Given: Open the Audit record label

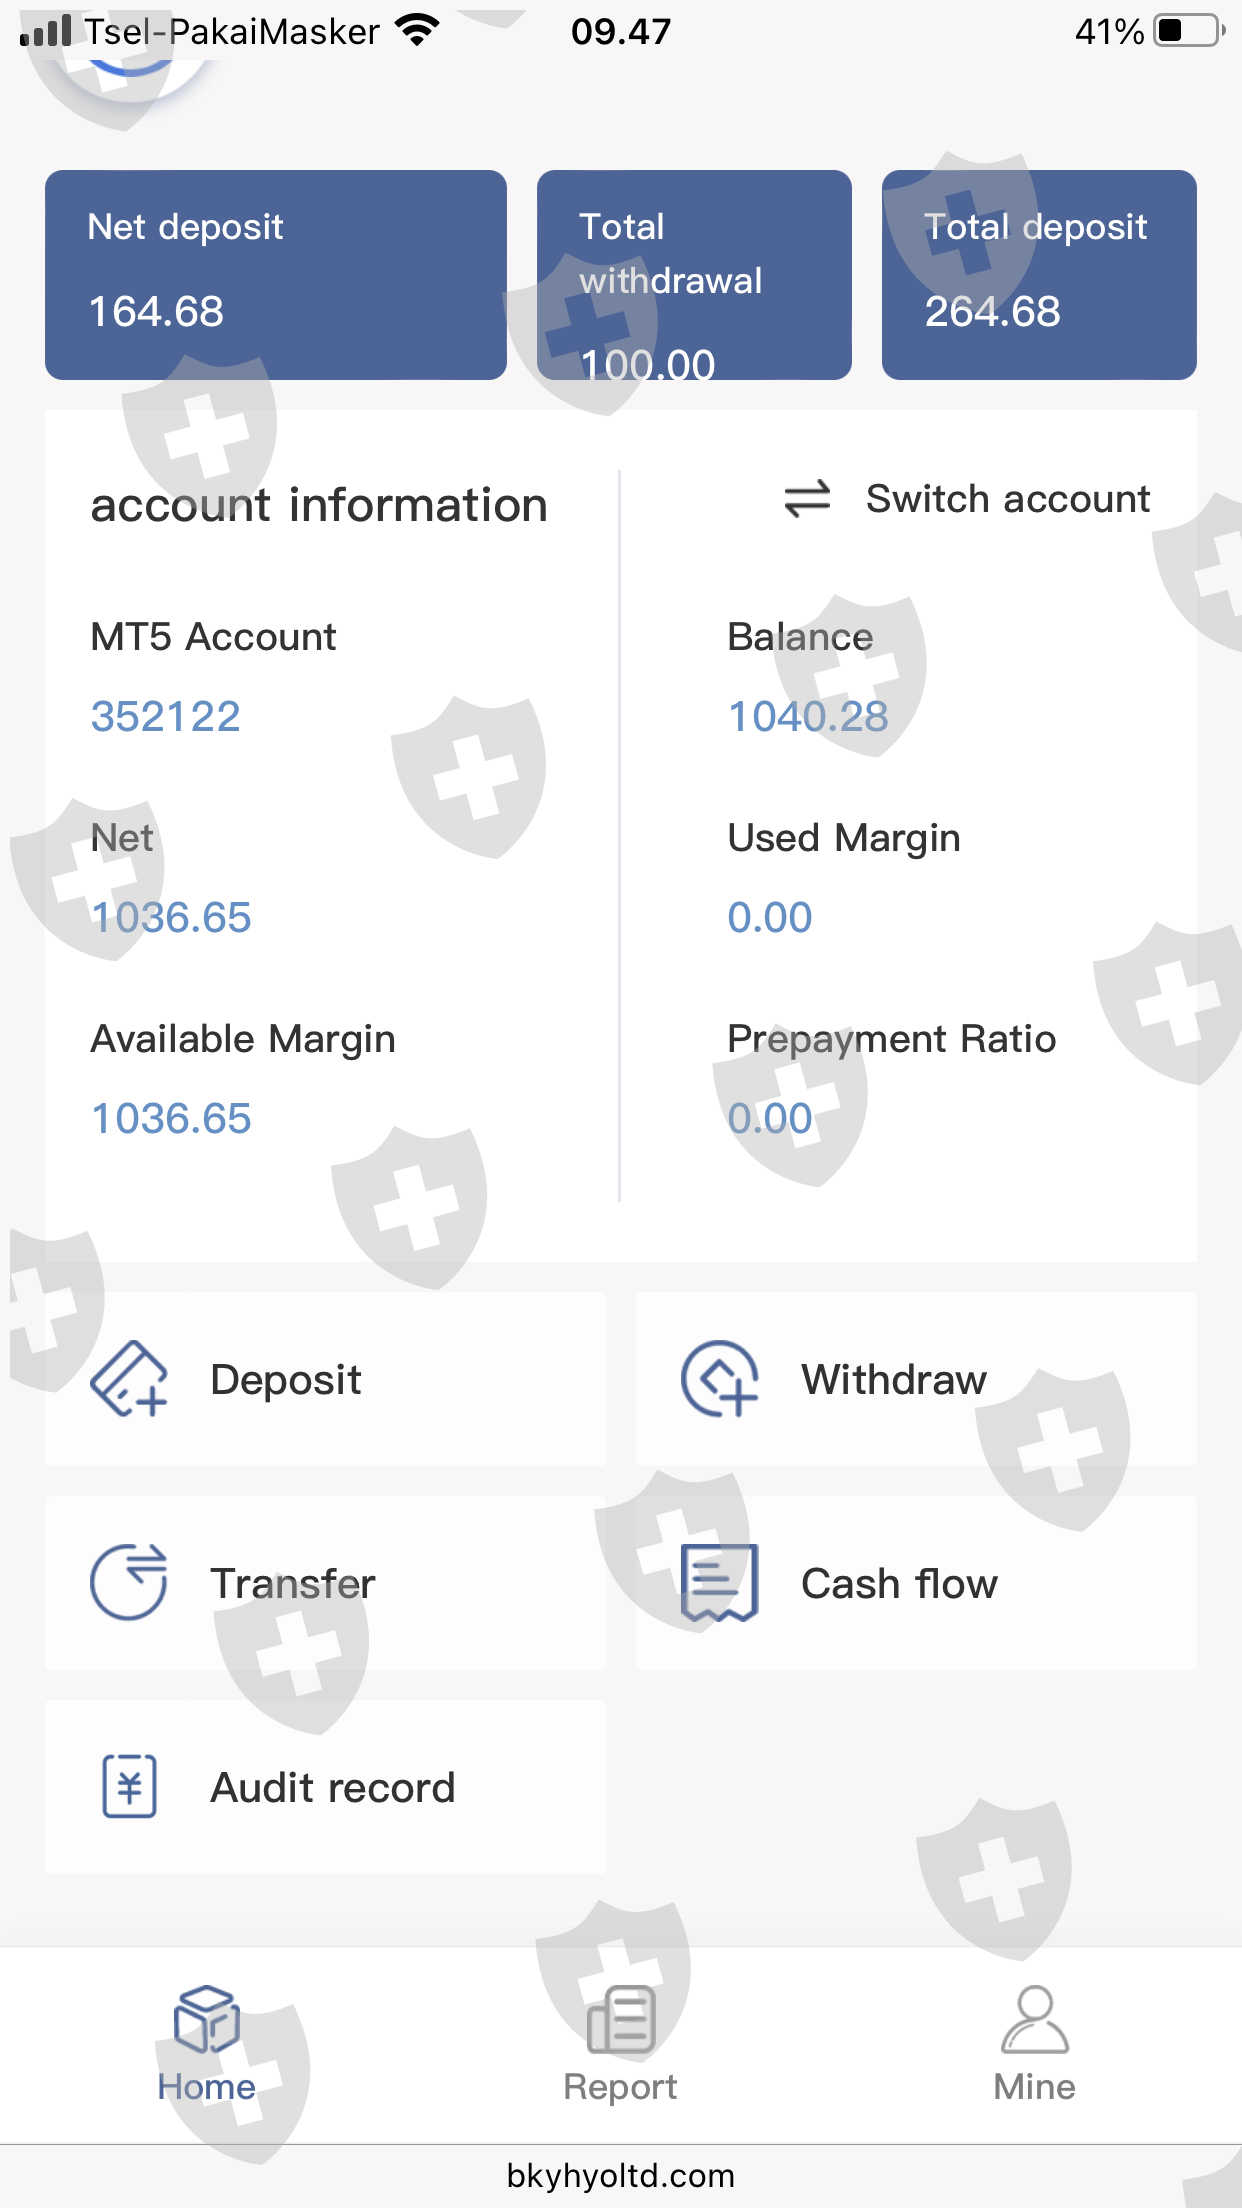Looking at the screenshot, I should coord(333,1787).
